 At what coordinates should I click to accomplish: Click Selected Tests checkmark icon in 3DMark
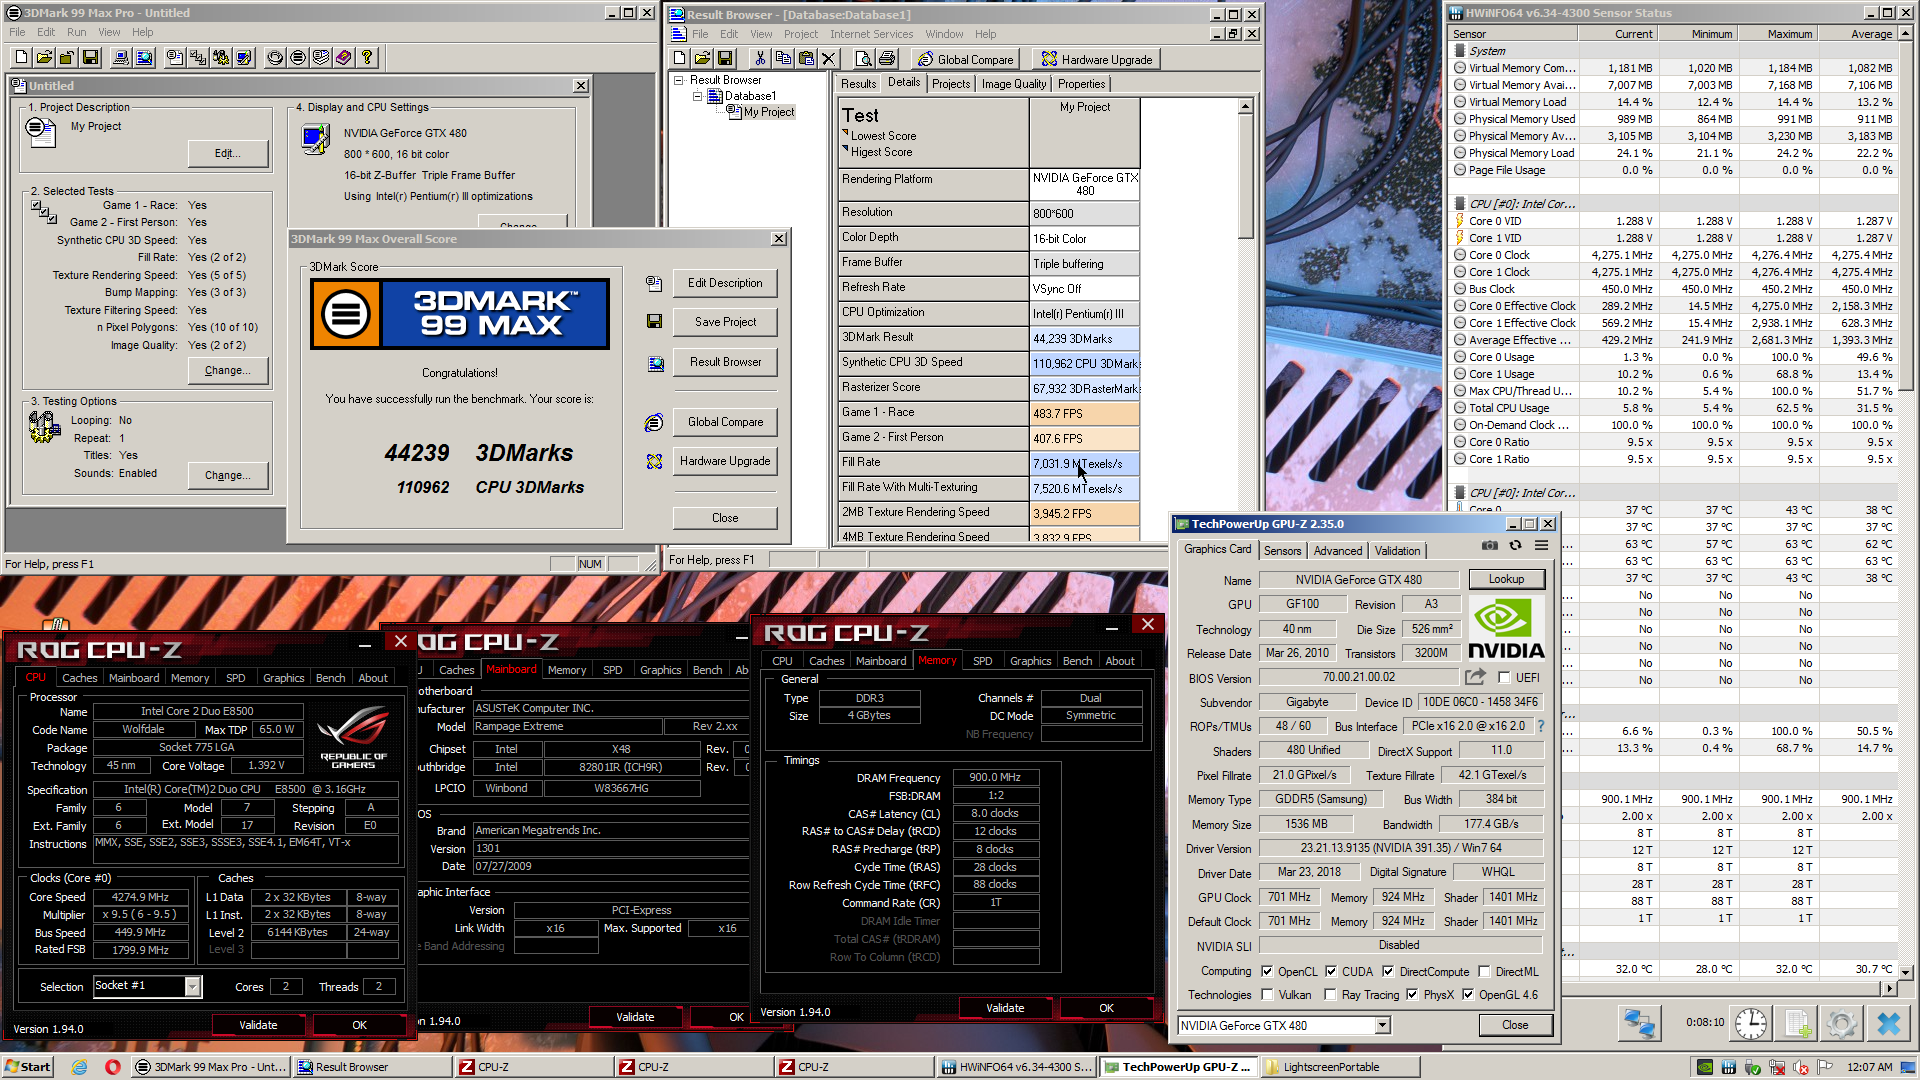coord(42,210)
